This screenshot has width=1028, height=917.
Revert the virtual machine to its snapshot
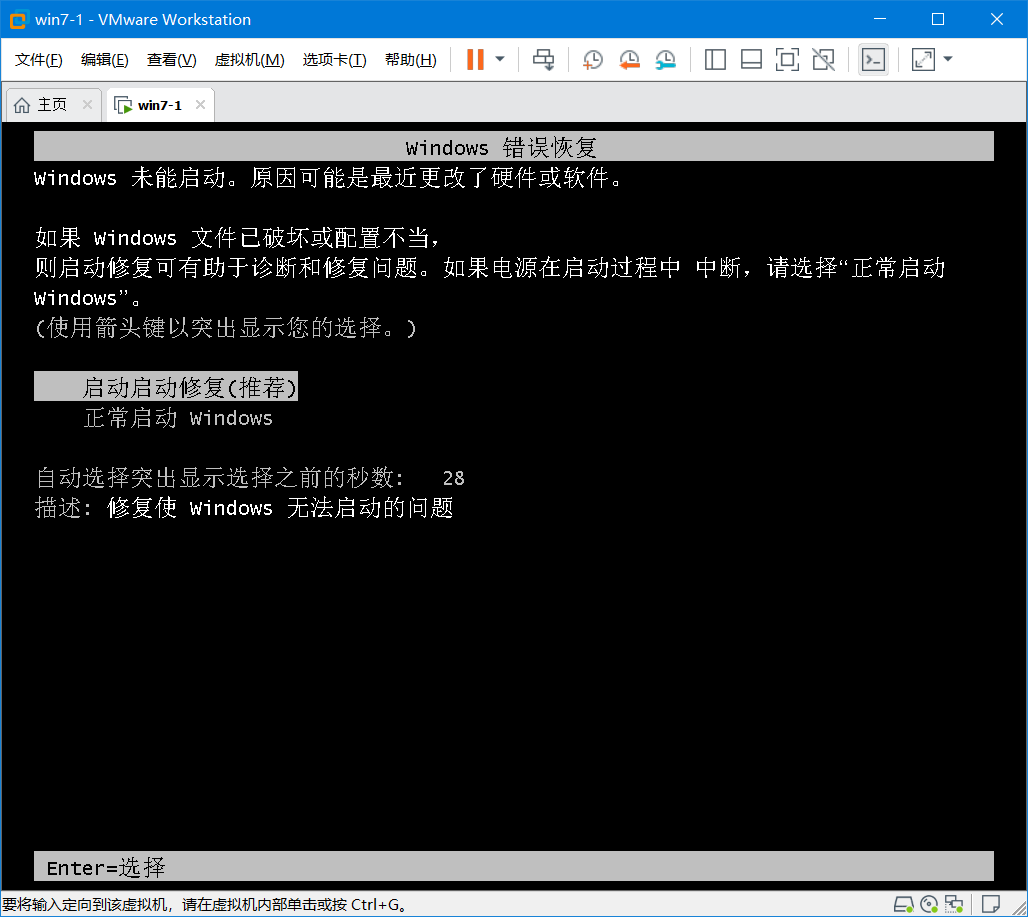point(629,60)
